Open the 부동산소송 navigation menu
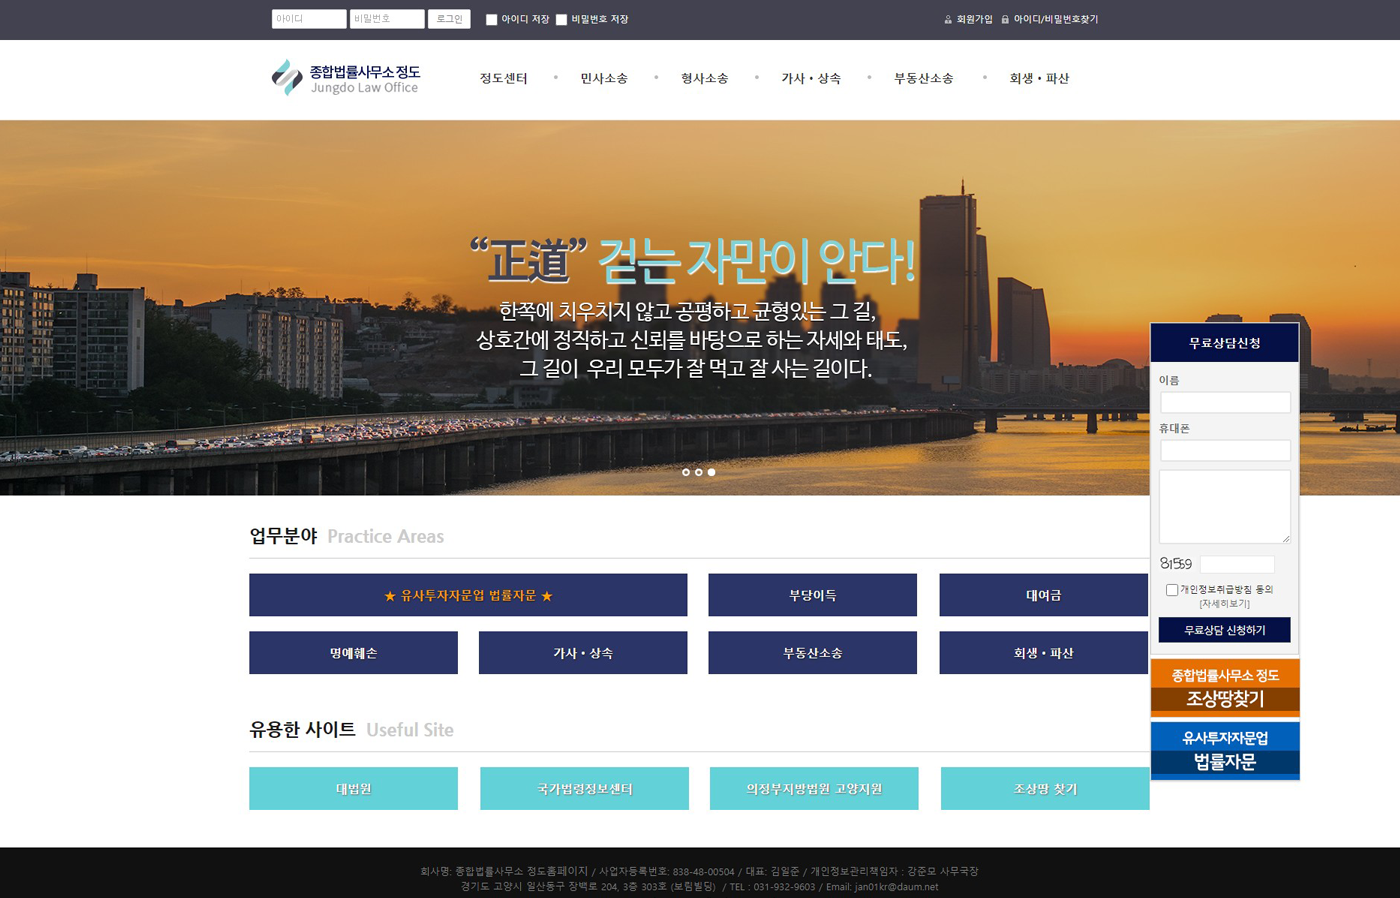The image size is (1400, 898). coord(923,78)
